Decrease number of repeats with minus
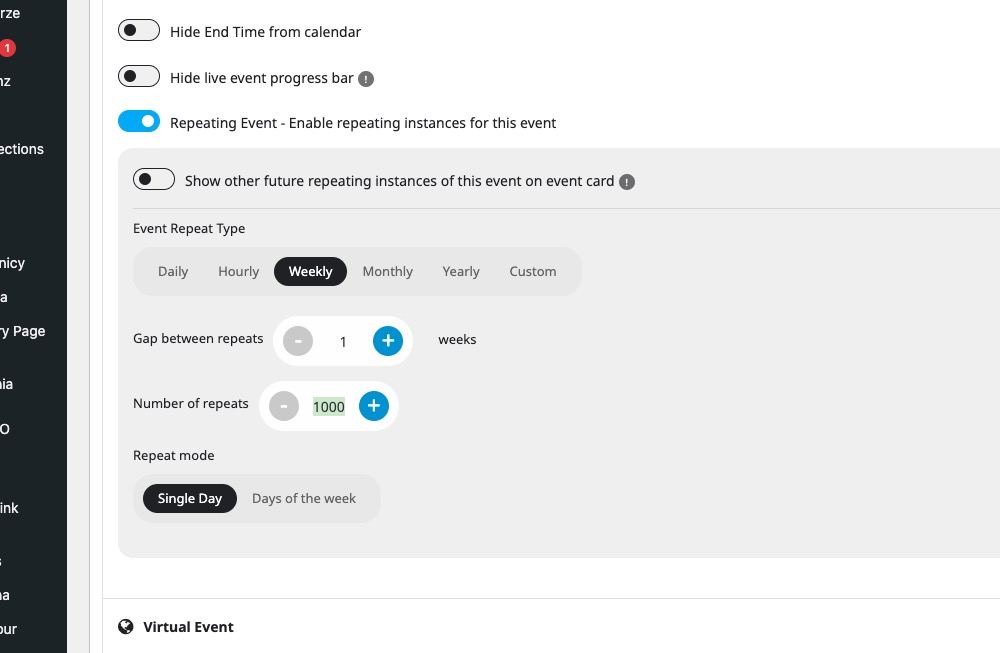The image size is (1000, 653). click(284, 406)
